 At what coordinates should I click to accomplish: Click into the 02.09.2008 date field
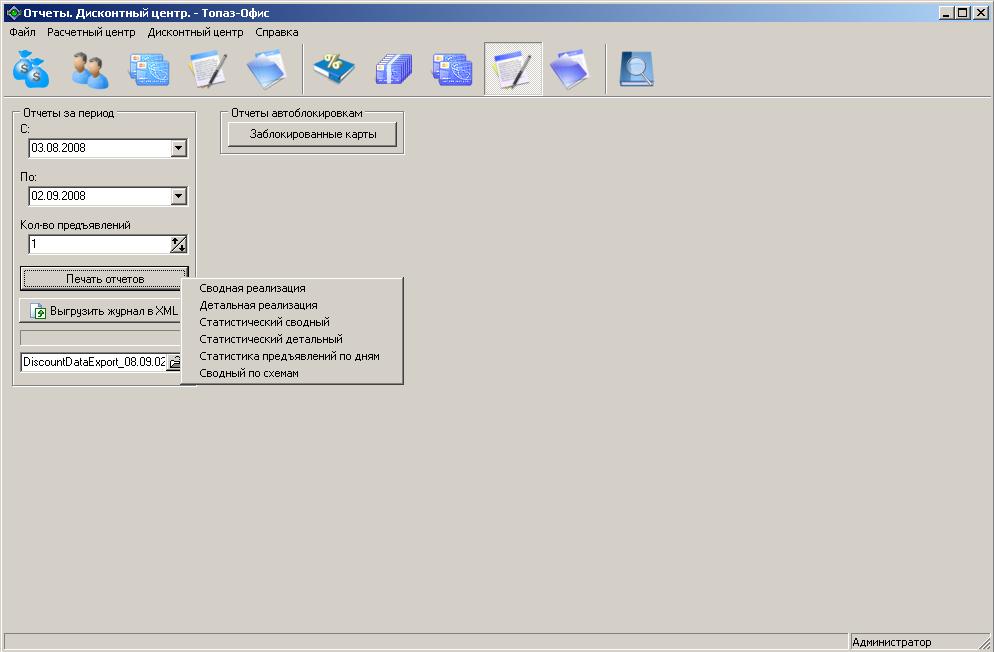[x=100, y=196]
